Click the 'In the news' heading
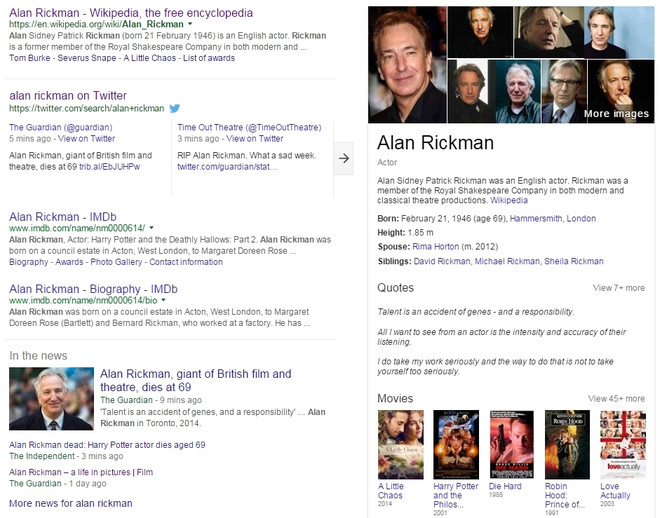 (38, 356)
